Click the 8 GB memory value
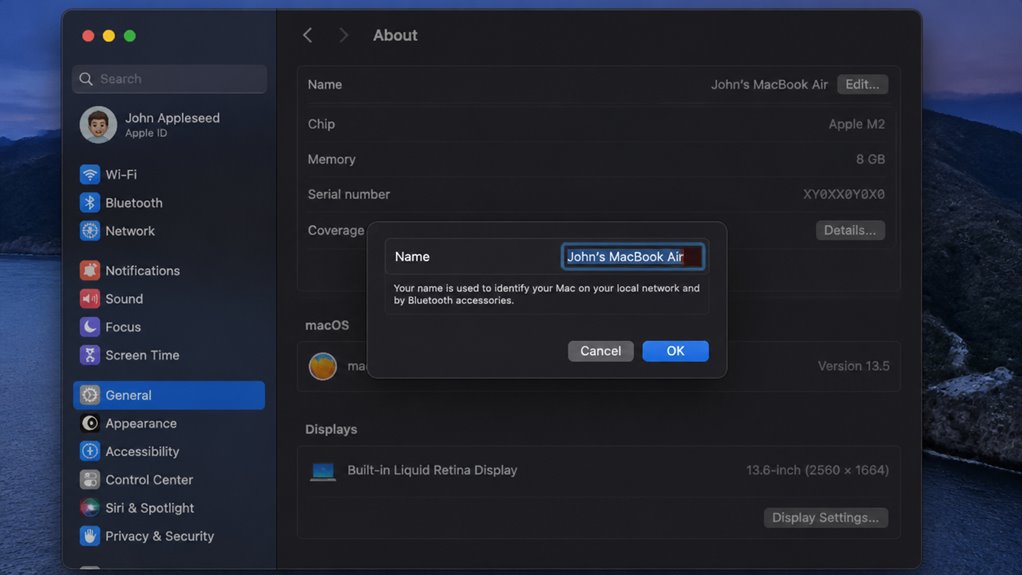1022x575 pixels. click(870, 159)
